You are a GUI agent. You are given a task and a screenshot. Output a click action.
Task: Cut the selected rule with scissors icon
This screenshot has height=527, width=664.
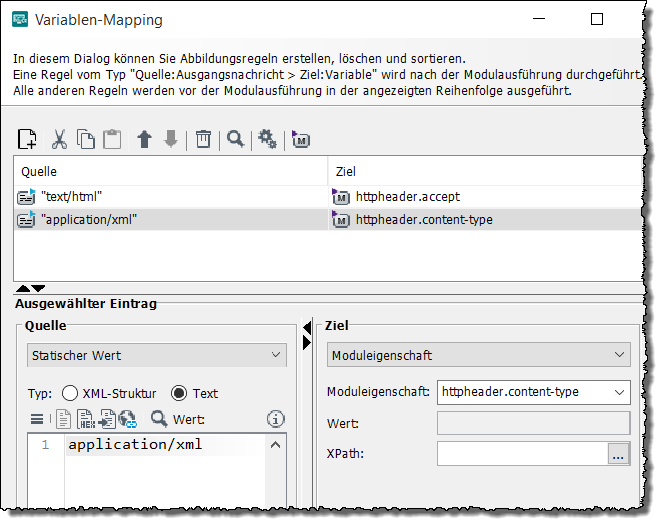coord(59,140)
